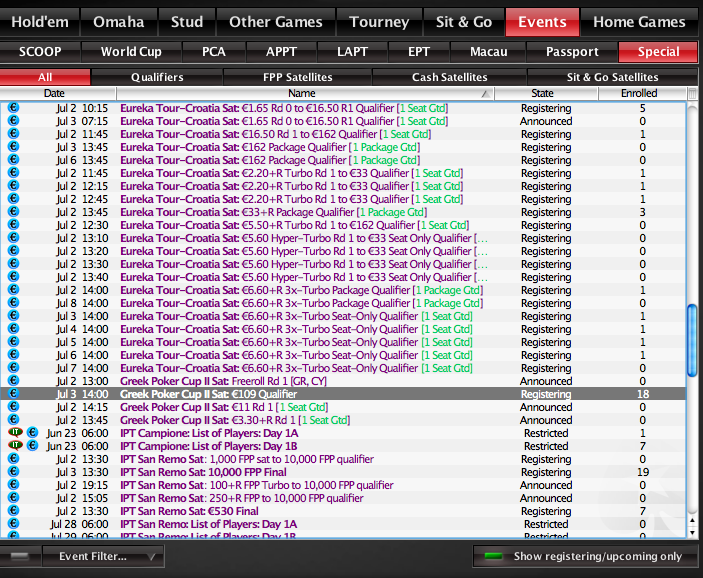
Task: Click euro icon on Greek Poker Cup €109 Qualifier row
Action: coord(13,393)
